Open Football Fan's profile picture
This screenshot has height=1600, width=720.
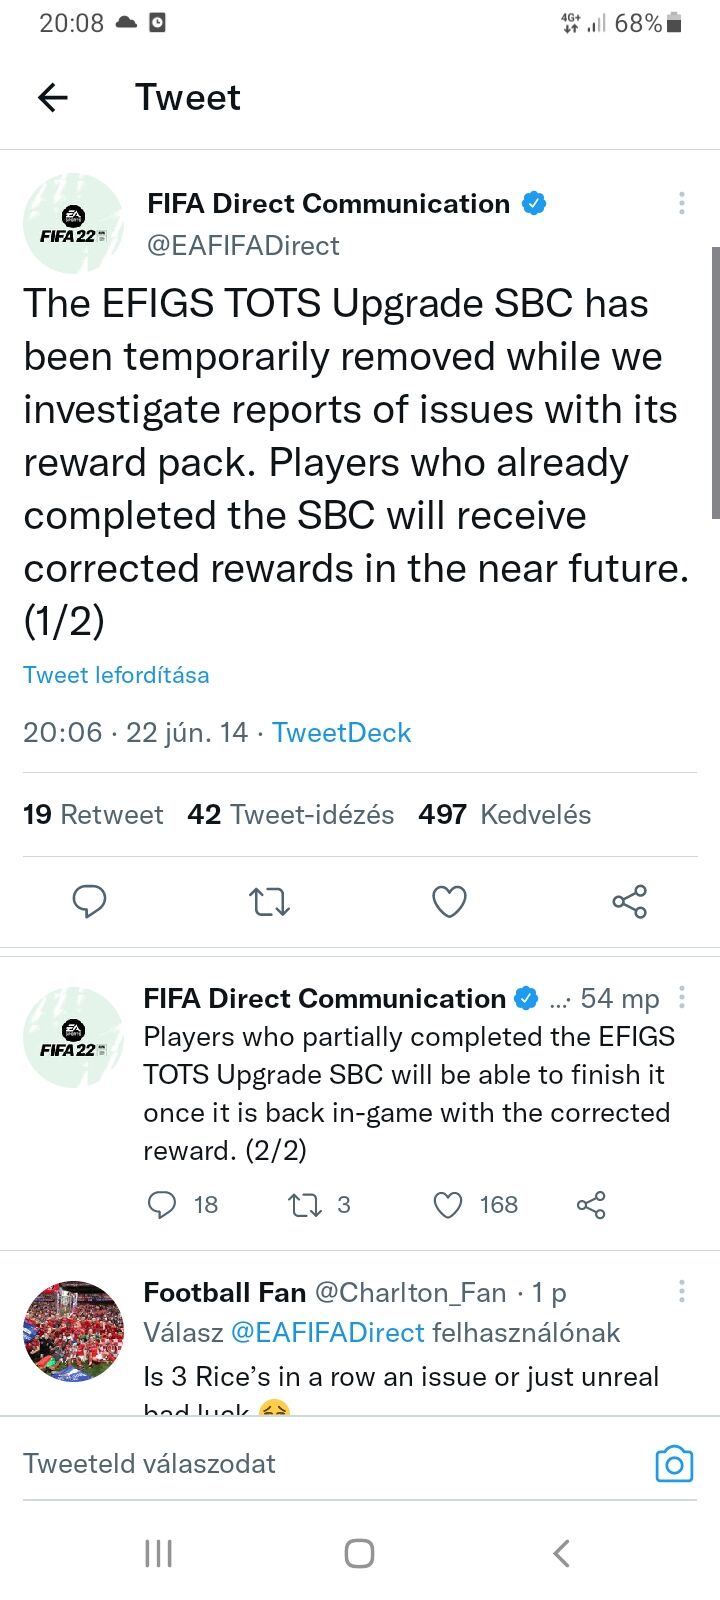(x=74, y=1331)
